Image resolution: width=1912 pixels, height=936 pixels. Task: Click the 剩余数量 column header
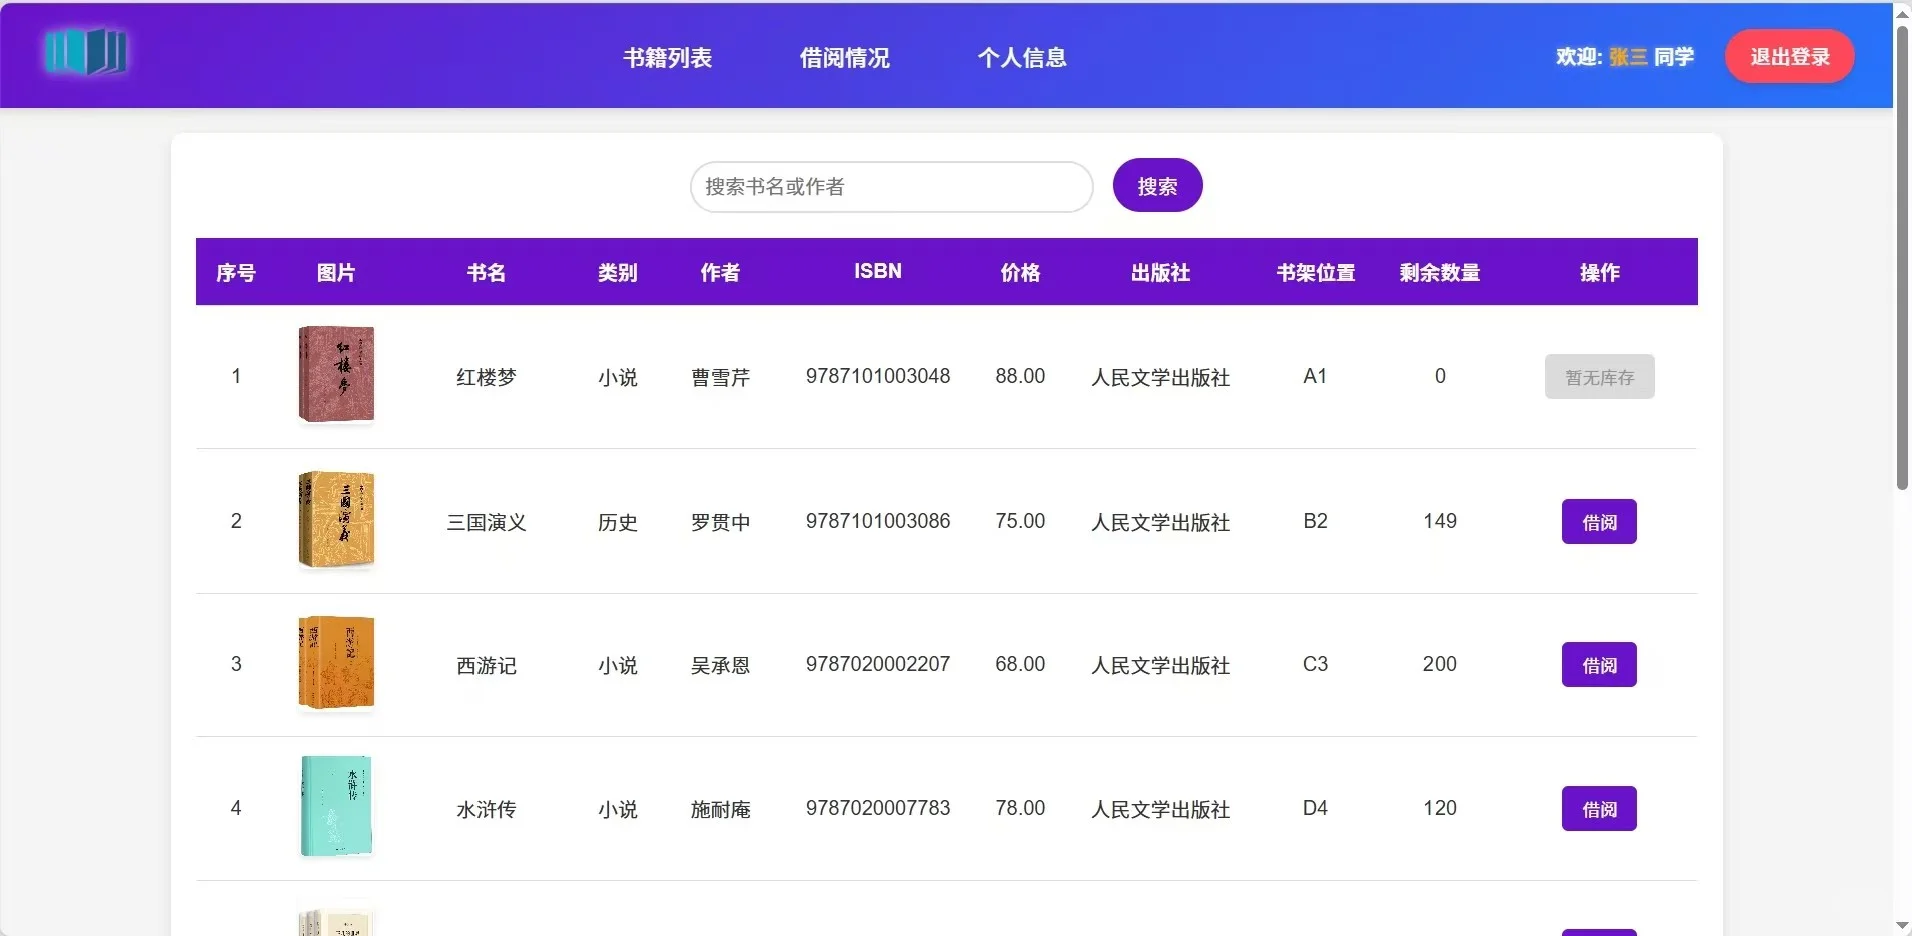tap(1439, 271)
